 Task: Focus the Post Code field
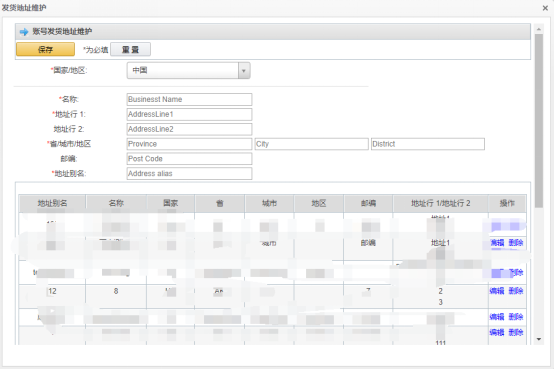click(189, 159)
